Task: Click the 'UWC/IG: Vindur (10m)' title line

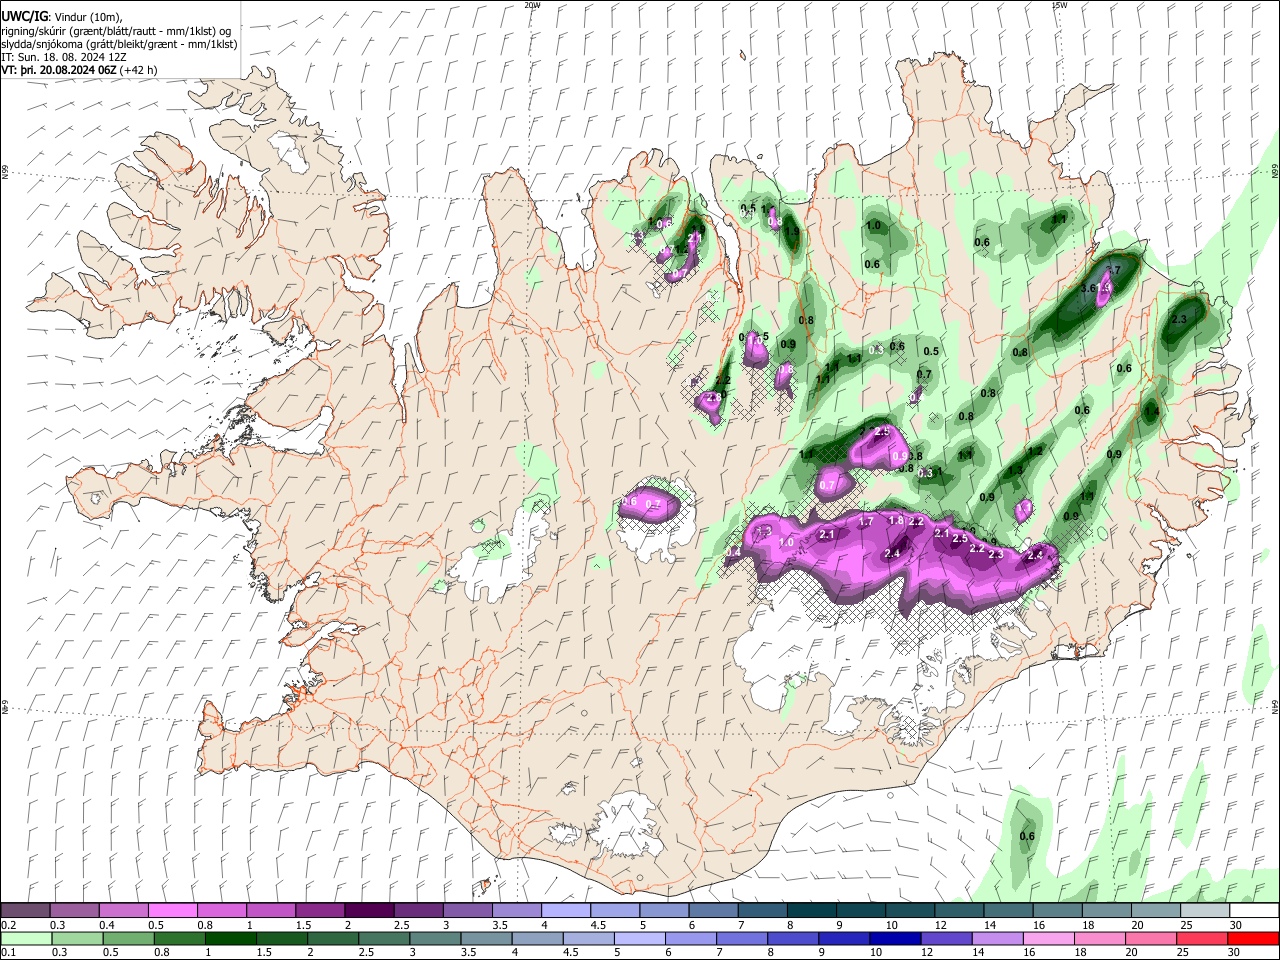Action: coord(61,16)
